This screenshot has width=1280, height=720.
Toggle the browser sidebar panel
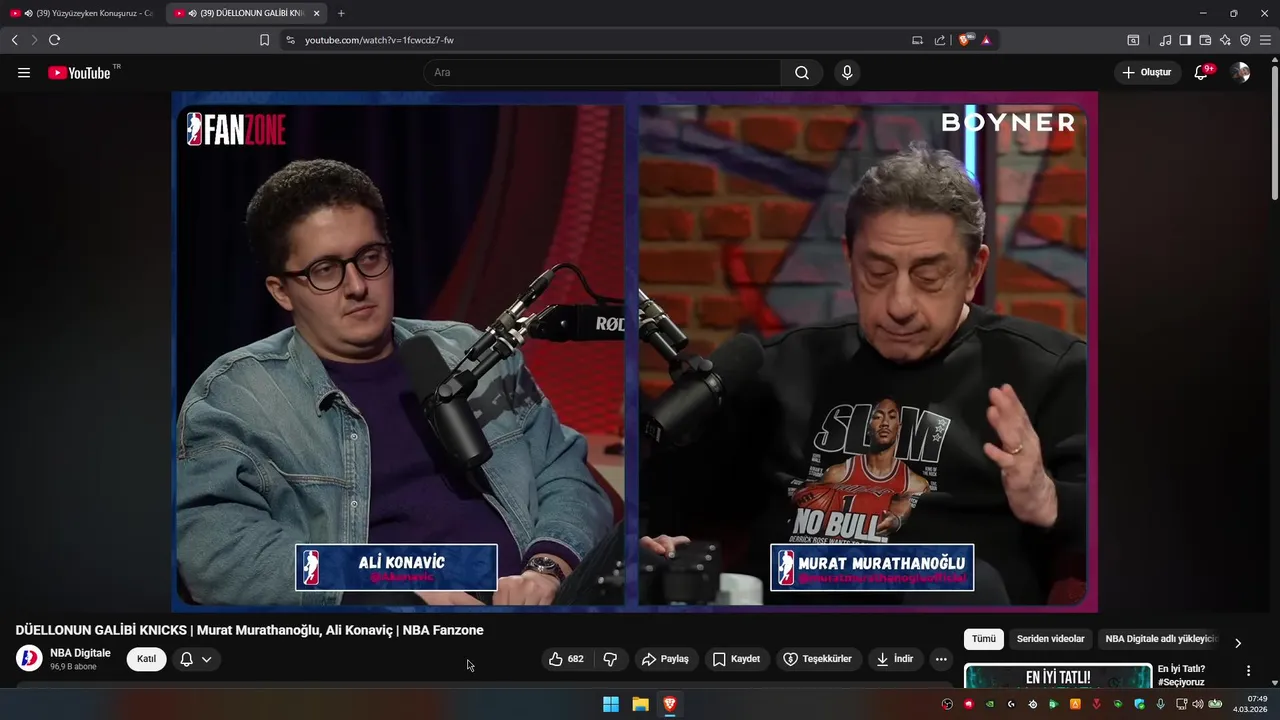[x=1185, y=40]
